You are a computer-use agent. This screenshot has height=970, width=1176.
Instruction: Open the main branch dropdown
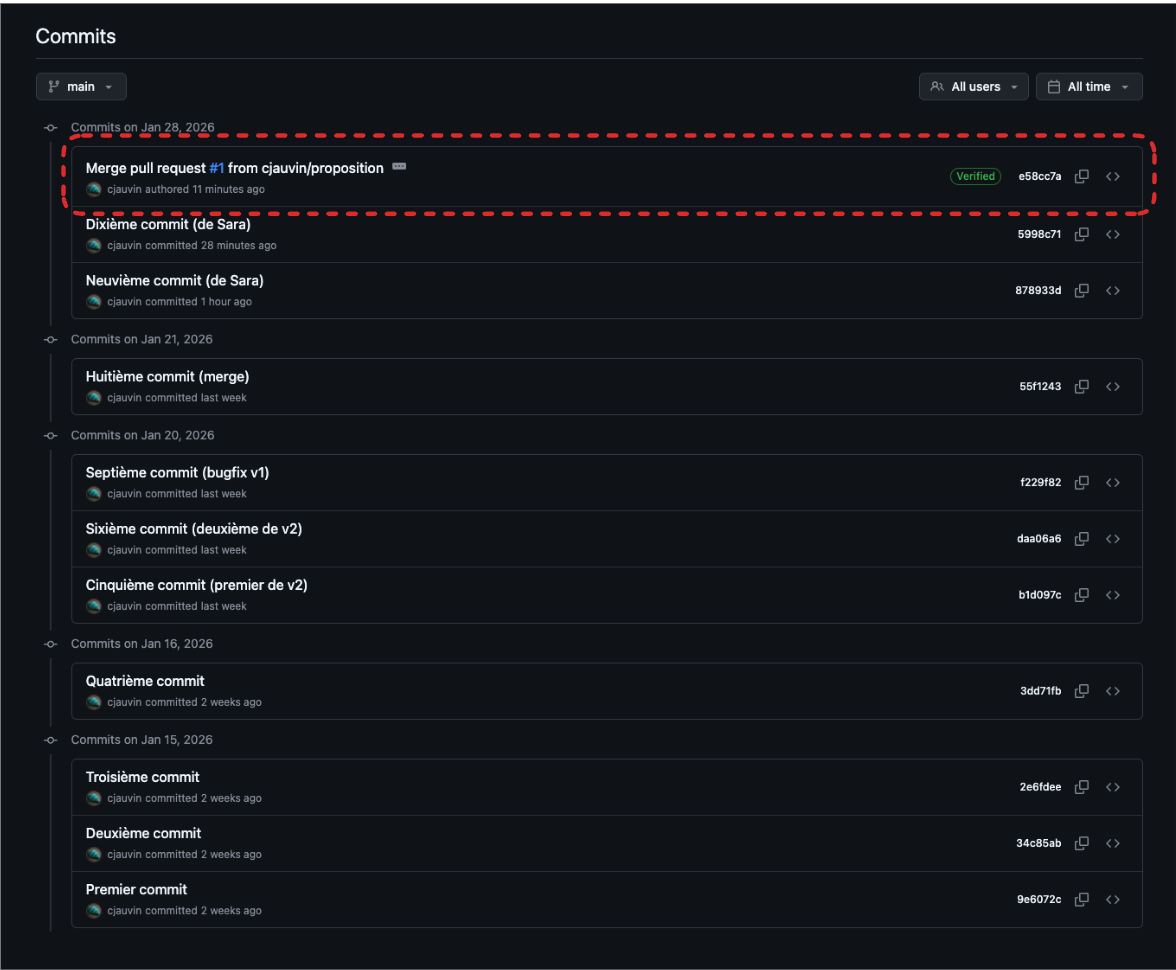pyautogui.click(x=81, y=87)
